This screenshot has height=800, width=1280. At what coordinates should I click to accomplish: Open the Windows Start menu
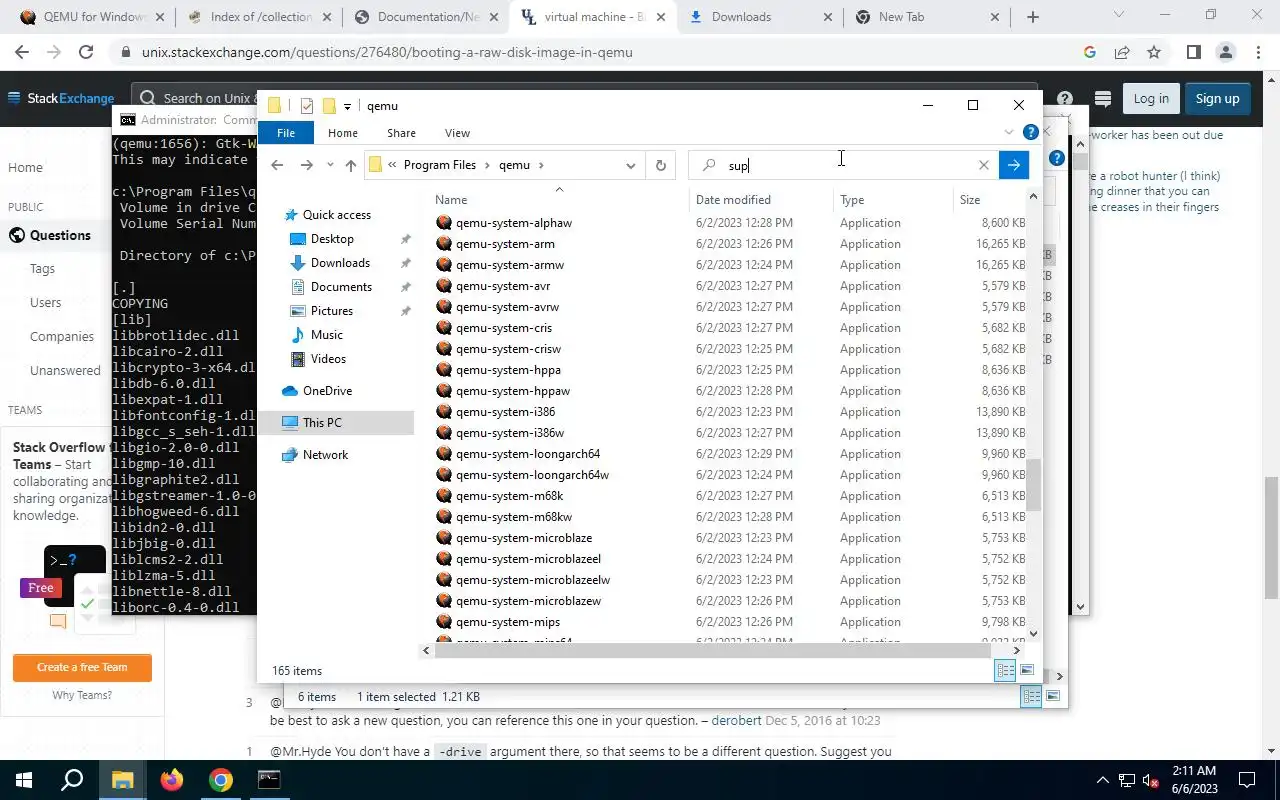24,780
